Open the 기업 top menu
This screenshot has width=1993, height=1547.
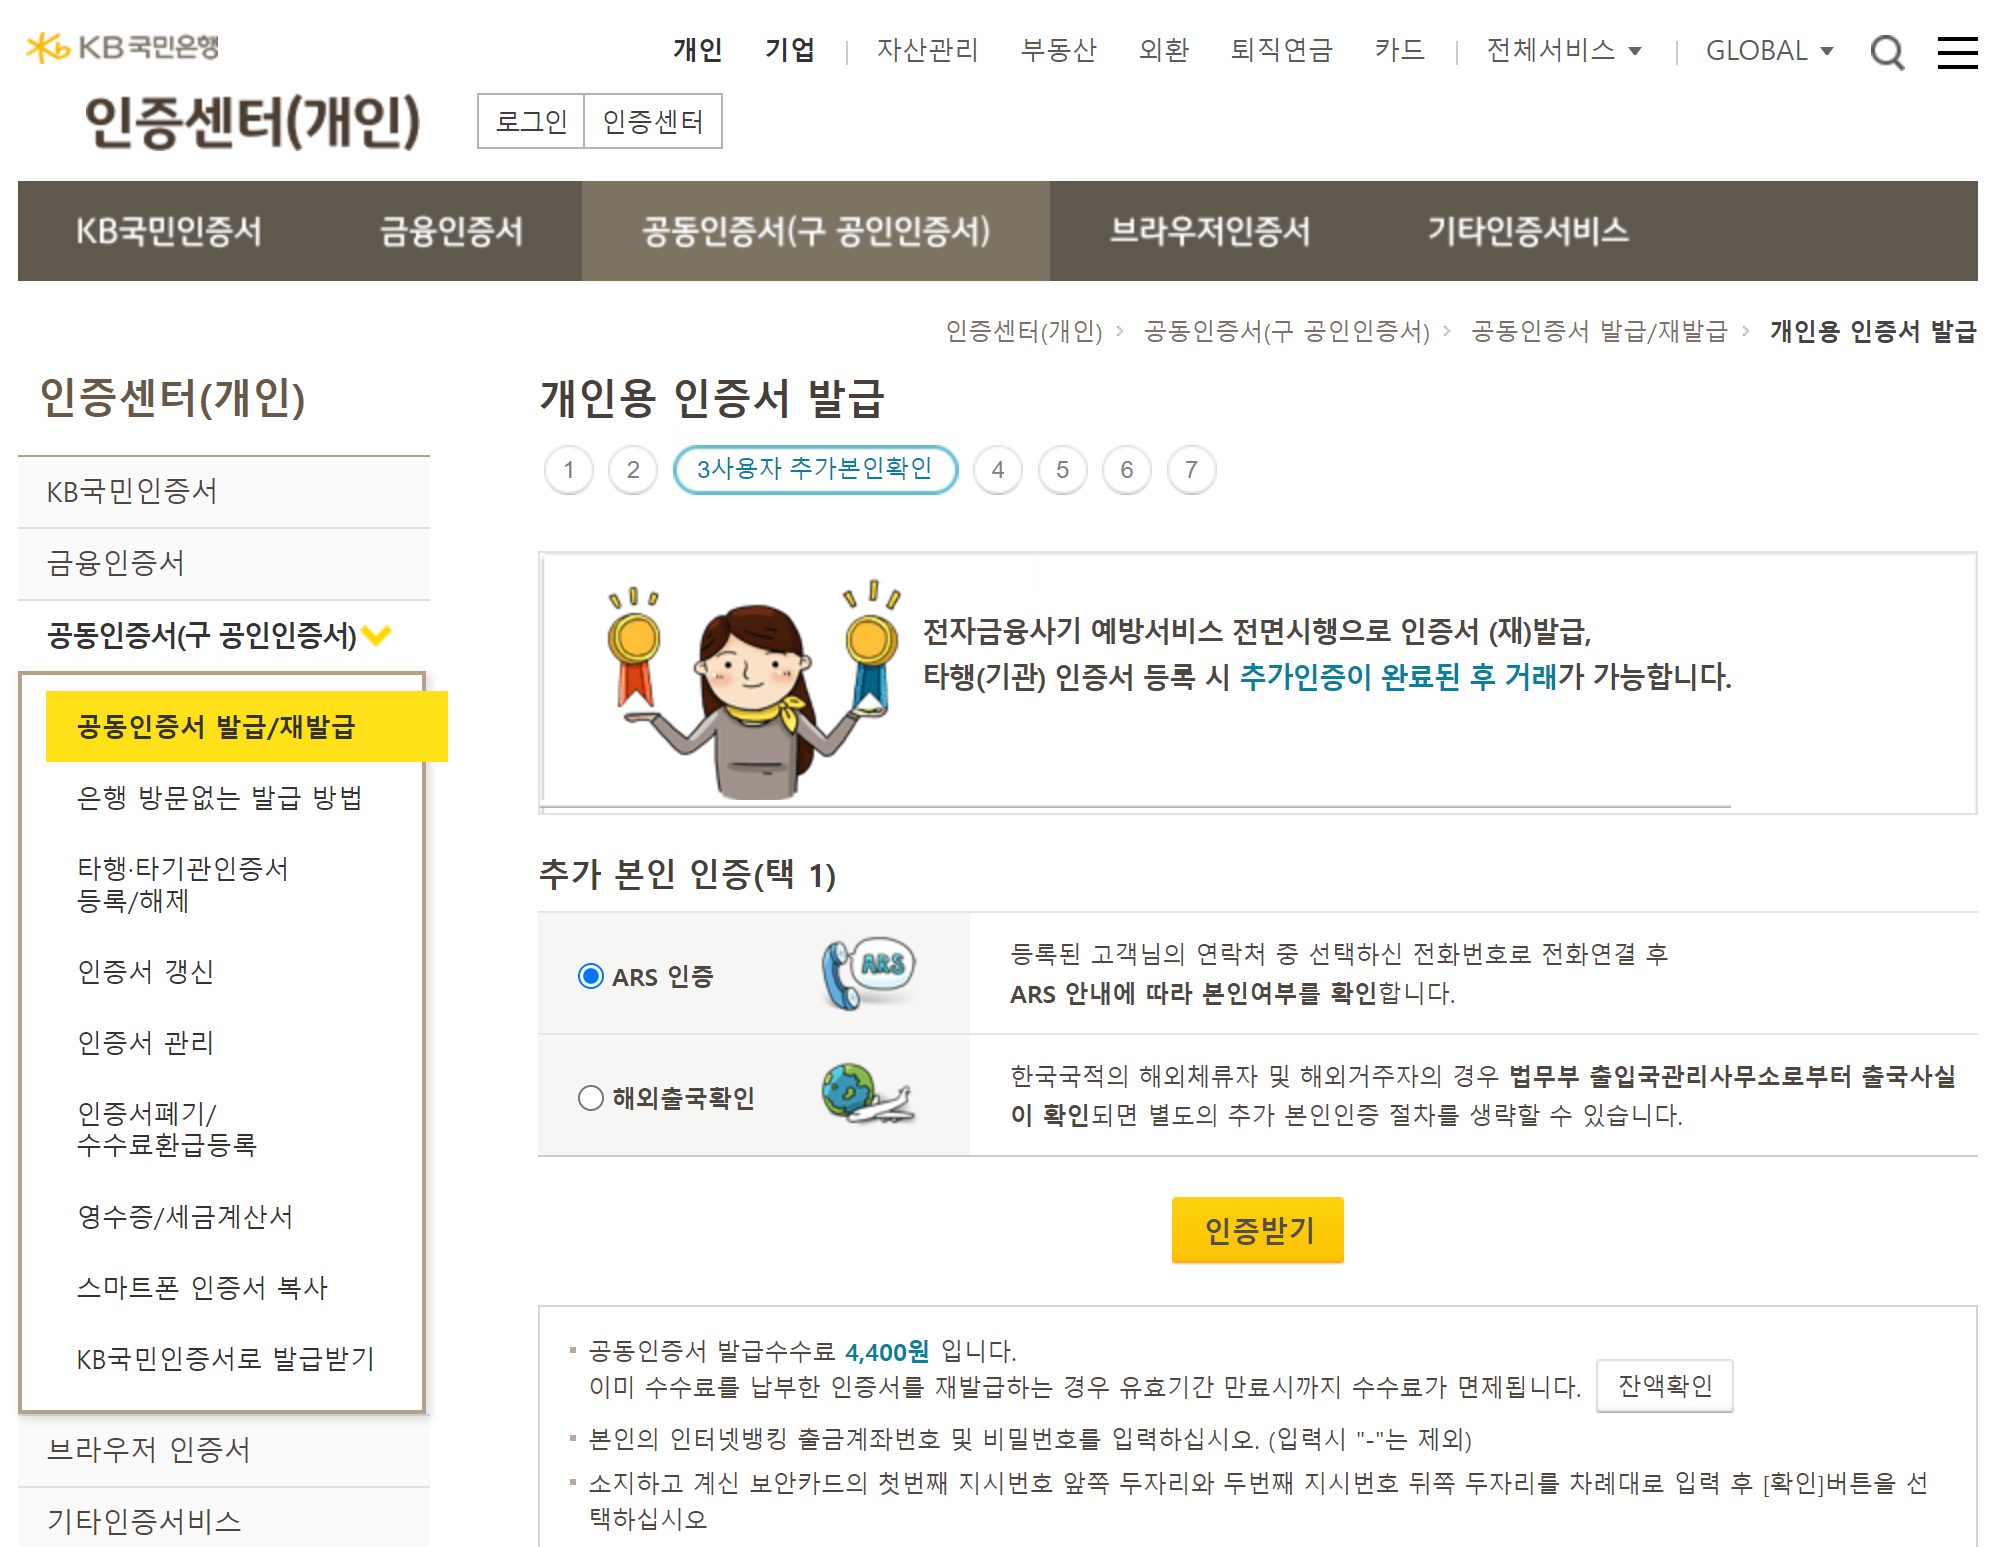(790, 50)
